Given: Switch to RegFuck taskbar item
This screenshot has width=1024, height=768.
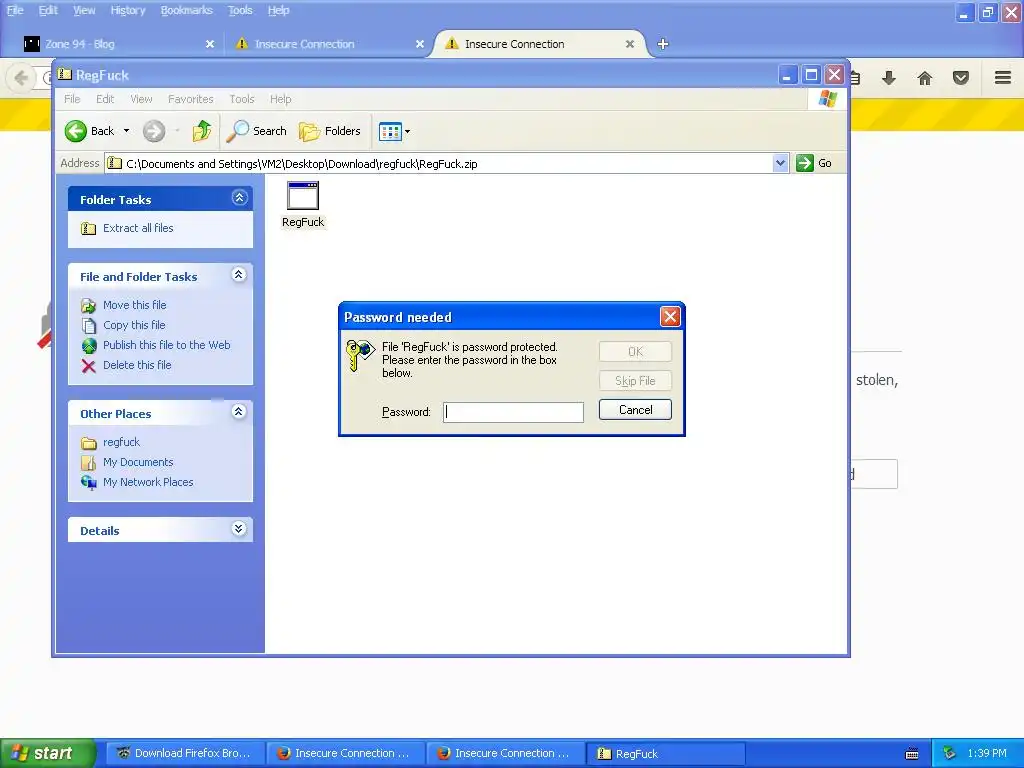Looking at the screenshot, I should [665, 753].
